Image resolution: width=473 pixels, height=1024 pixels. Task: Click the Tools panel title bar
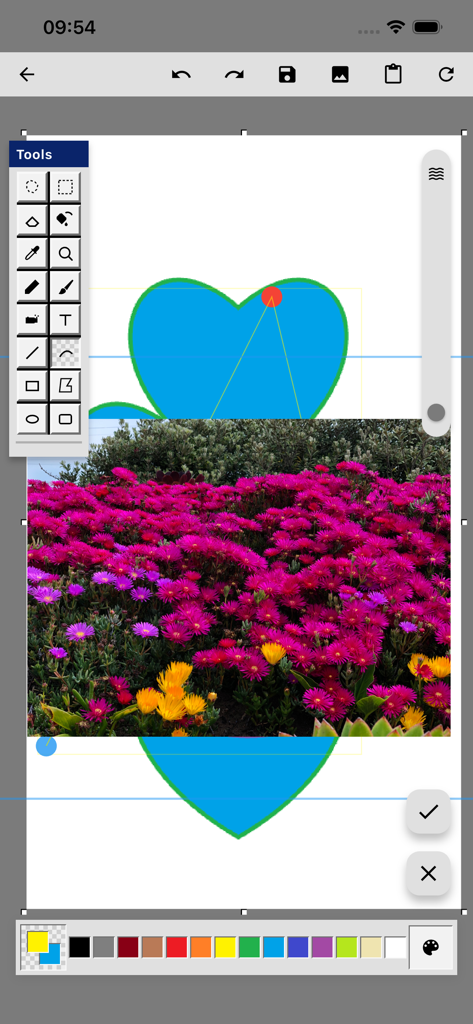pyautogui.click(x=49, y=155)
